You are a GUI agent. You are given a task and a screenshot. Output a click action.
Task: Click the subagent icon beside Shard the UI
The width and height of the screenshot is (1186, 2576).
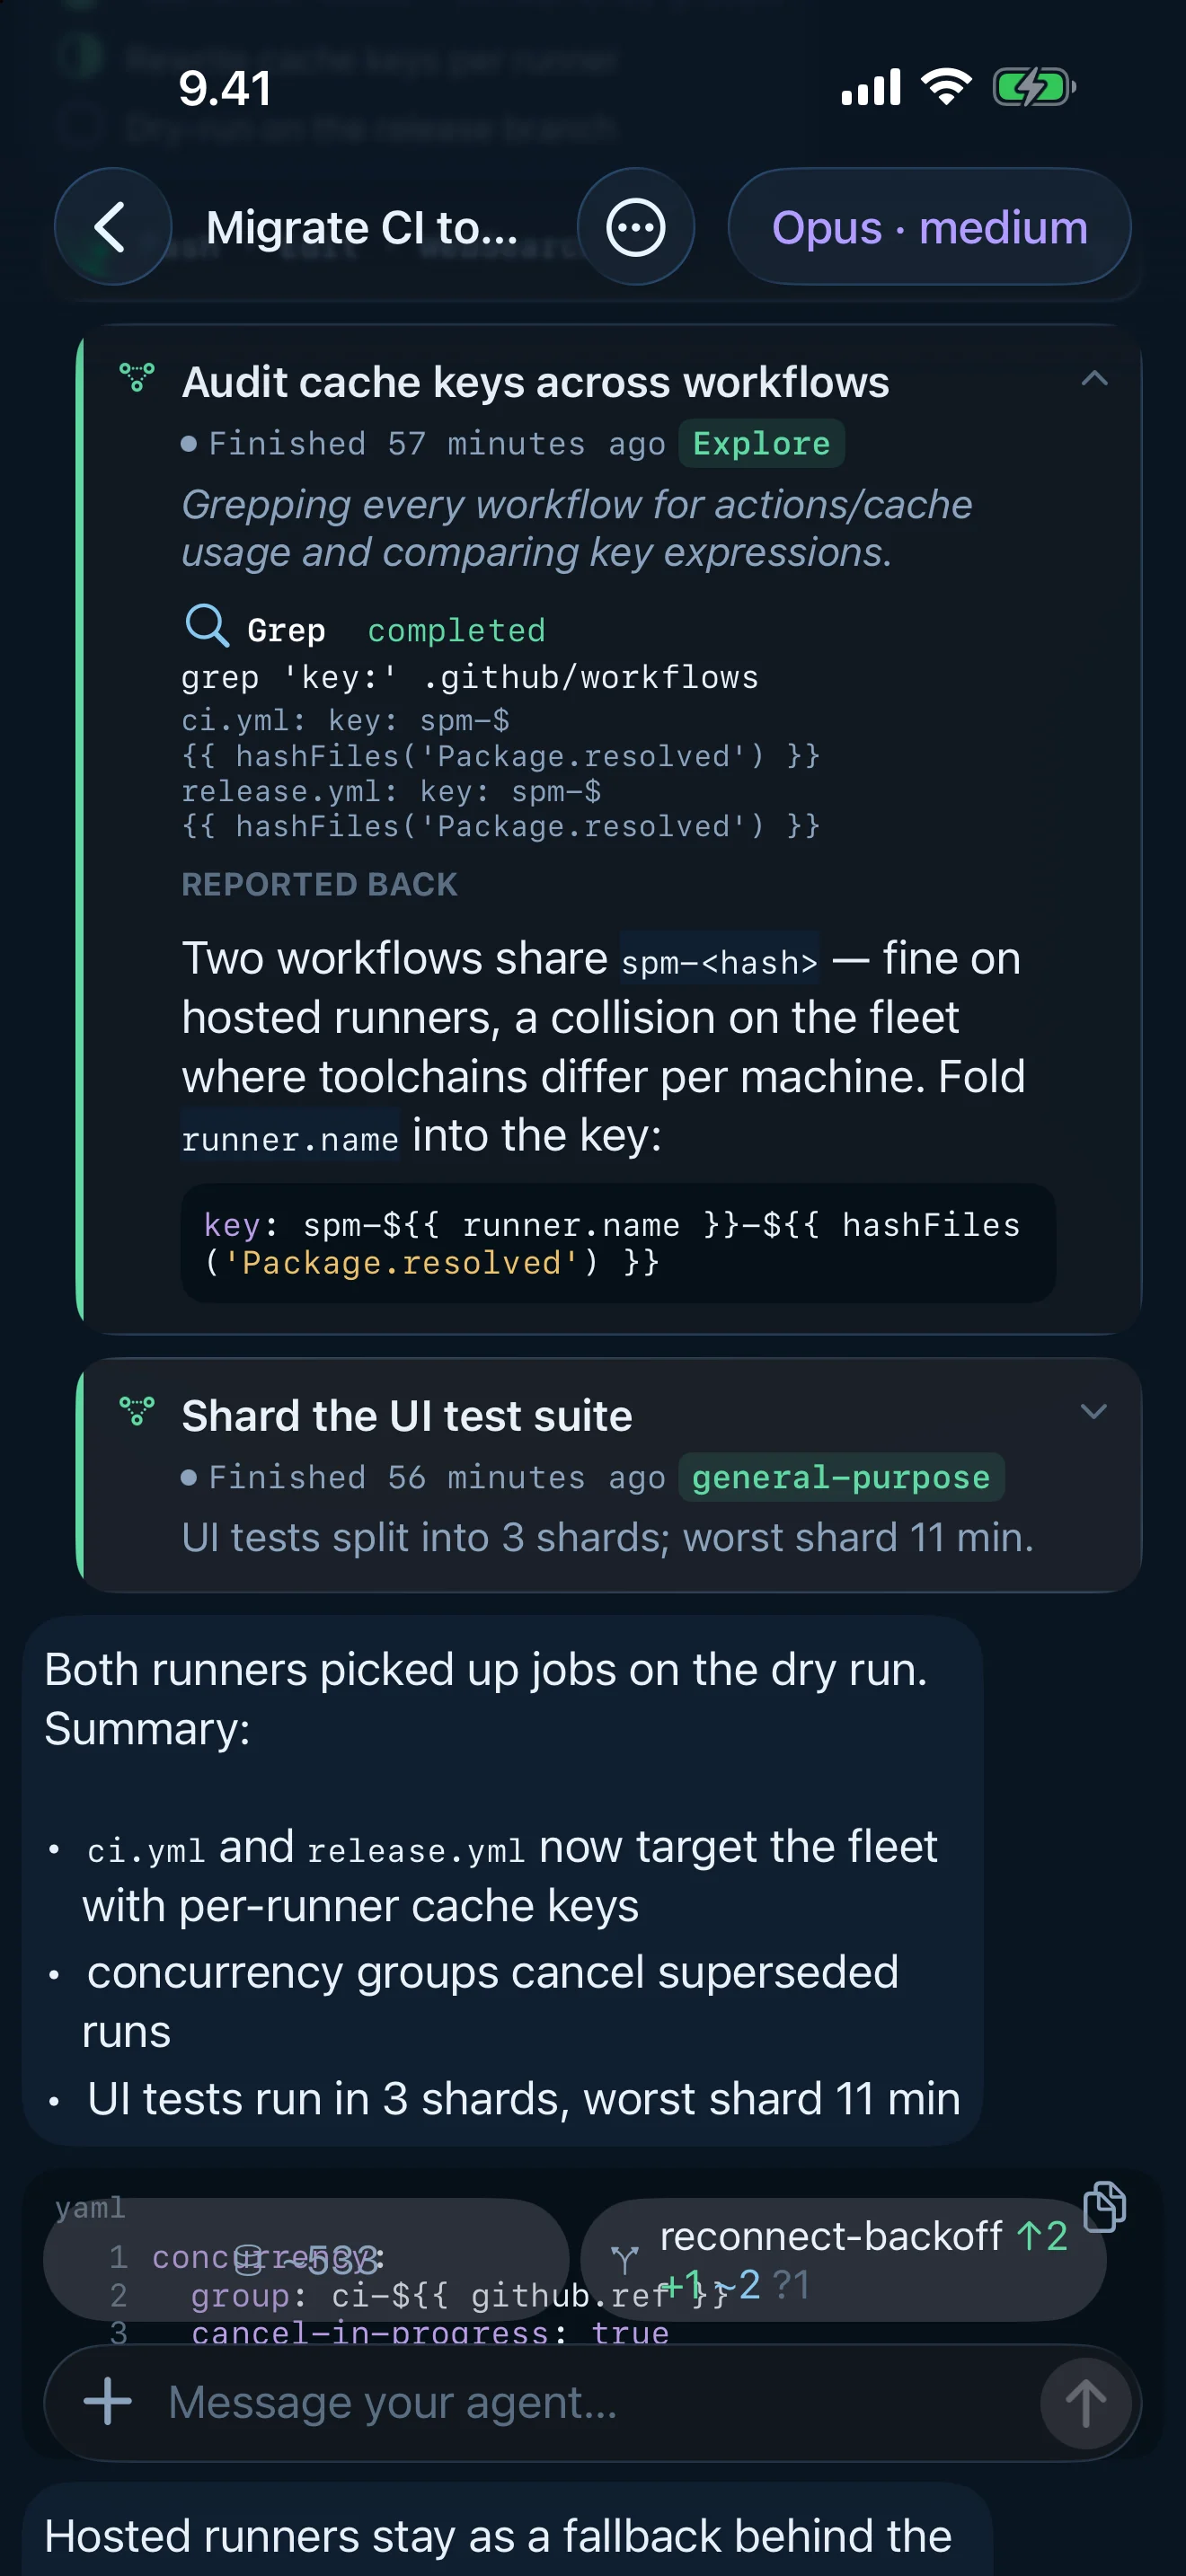pos(137,1411)
